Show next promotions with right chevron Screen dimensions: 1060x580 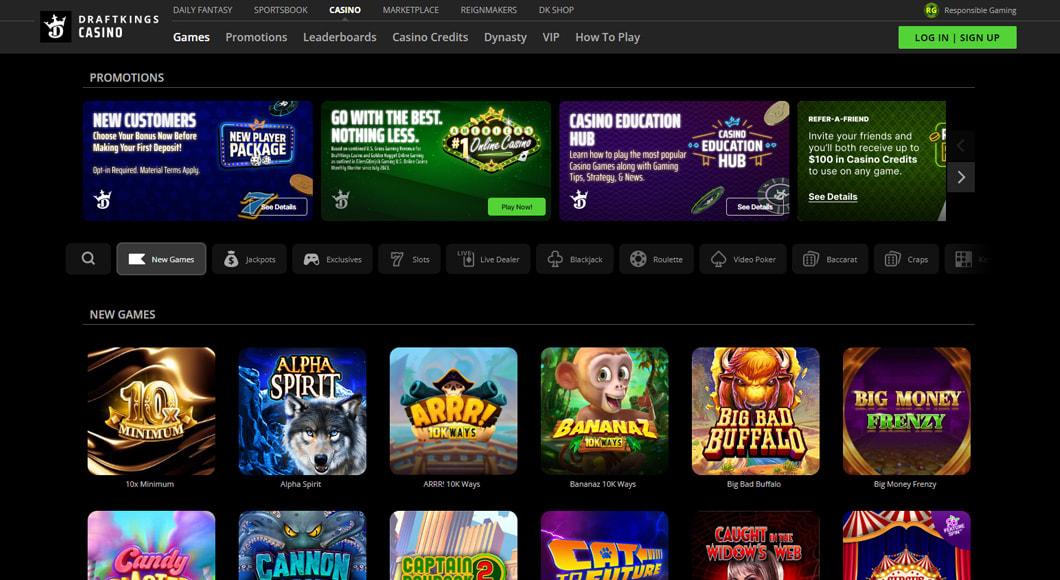click(960, 177)
